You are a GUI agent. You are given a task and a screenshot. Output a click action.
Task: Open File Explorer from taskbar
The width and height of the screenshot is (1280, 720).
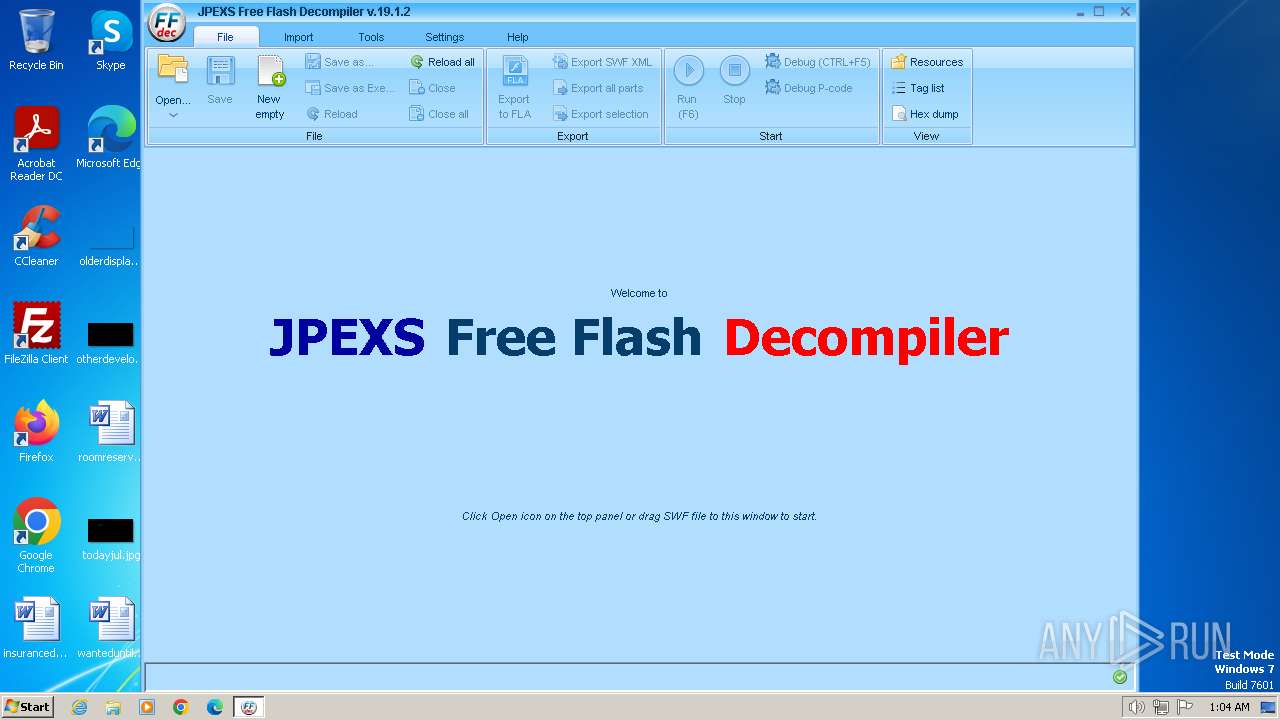pos(113,707)
